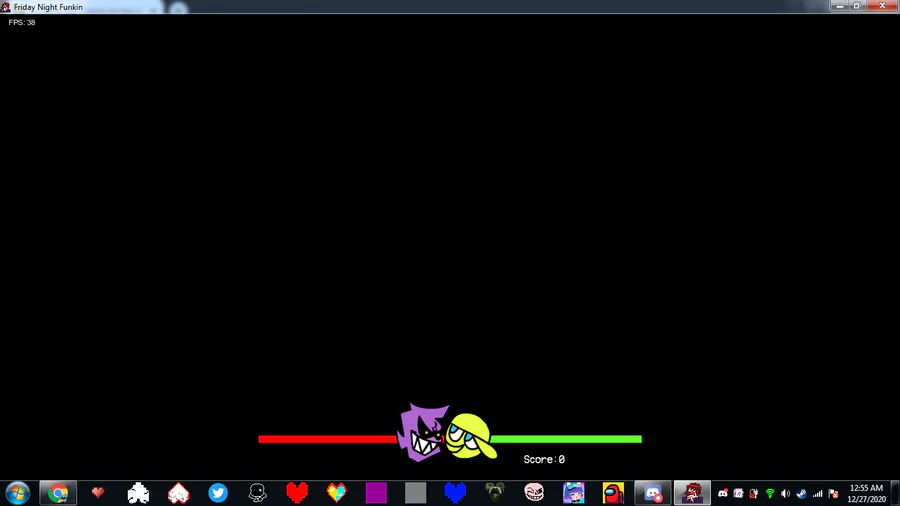
Task: Click the purple square taskbar icon
Action: (x=376, y=493)
